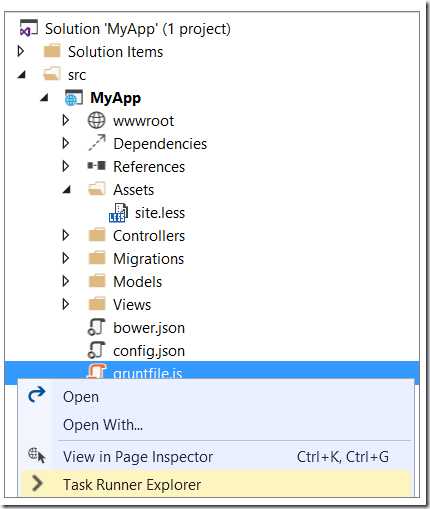Select the Views folder
This screenshot has width=430, height=509.
click(x=132, y=304)
